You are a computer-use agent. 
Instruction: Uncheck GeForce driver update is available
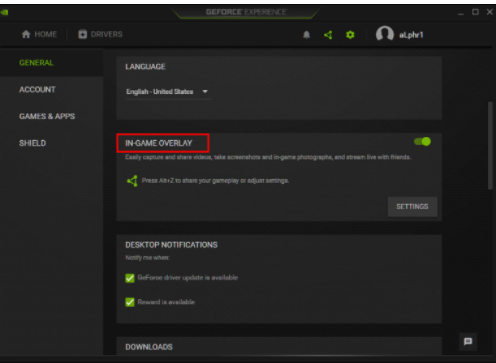(130, 278)
